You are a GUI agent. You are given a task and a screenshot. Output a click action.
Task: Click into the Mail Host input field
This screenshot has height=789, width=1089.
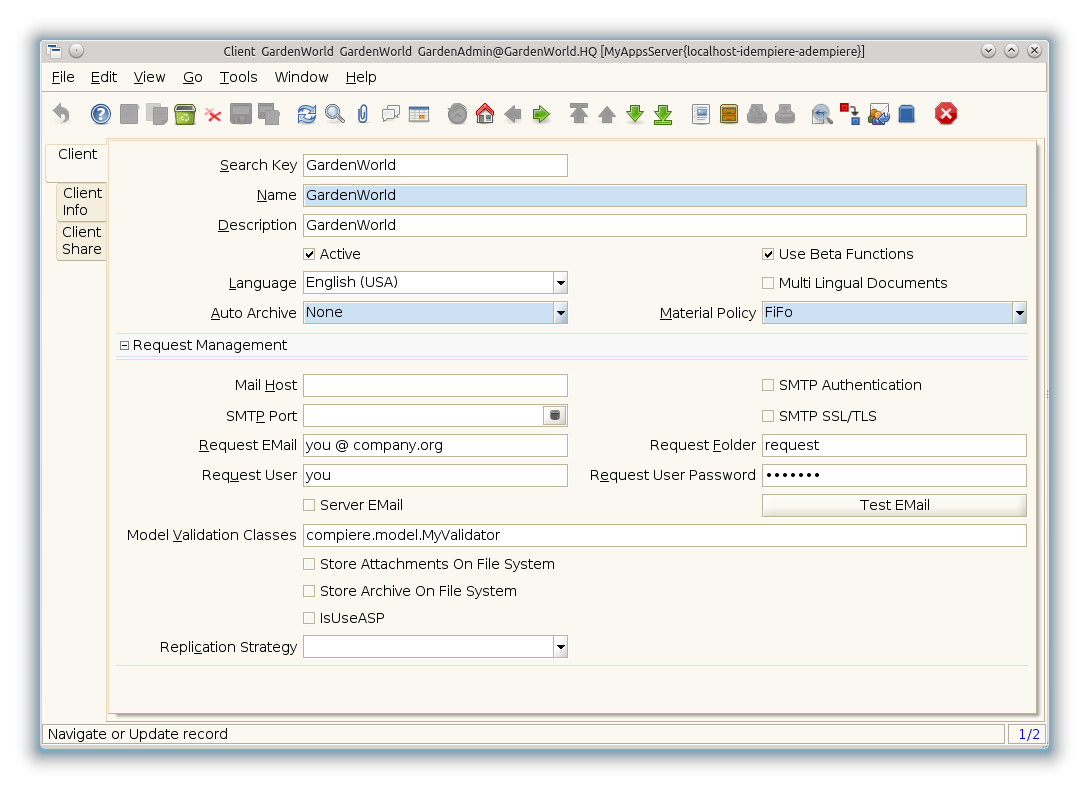click(435, 385)
